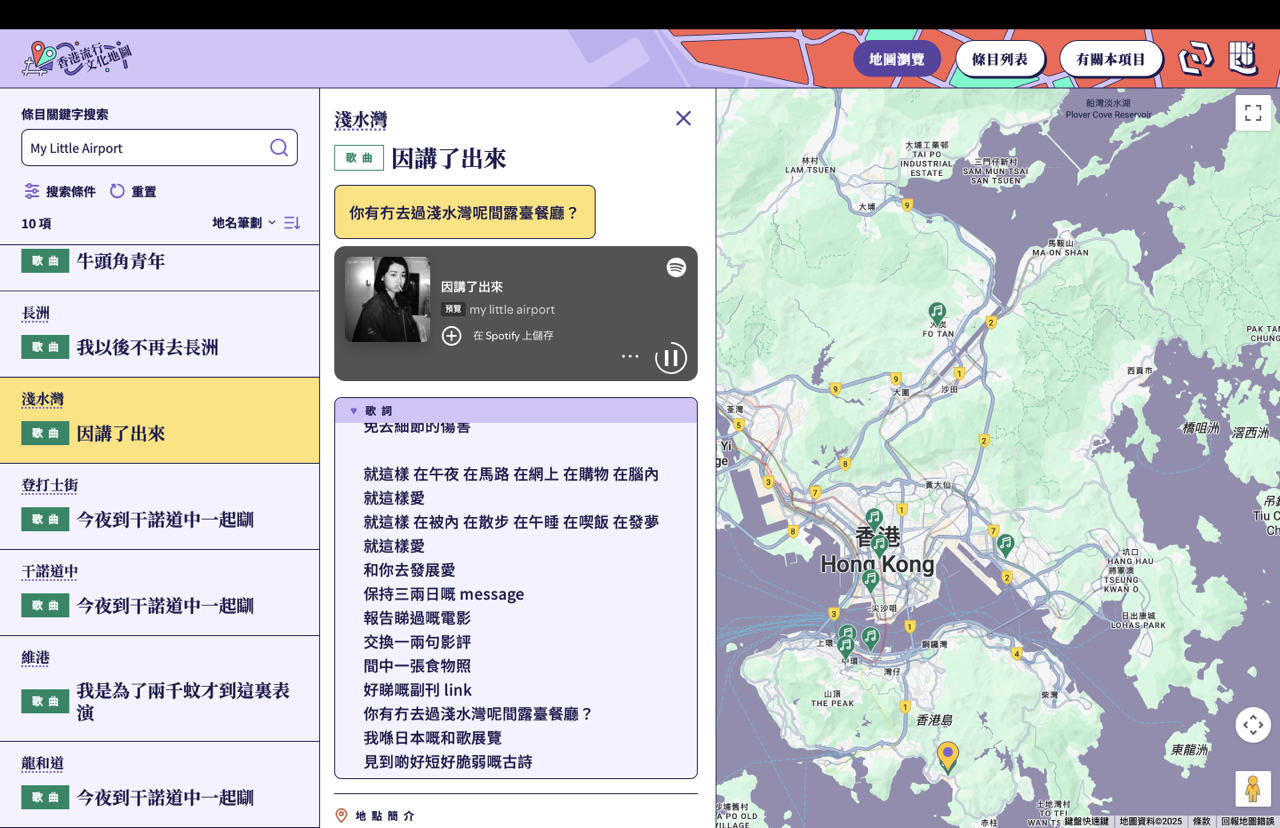Click the keyword search input field
Viewport: 1280px width, 828px height.
[145, 148]
